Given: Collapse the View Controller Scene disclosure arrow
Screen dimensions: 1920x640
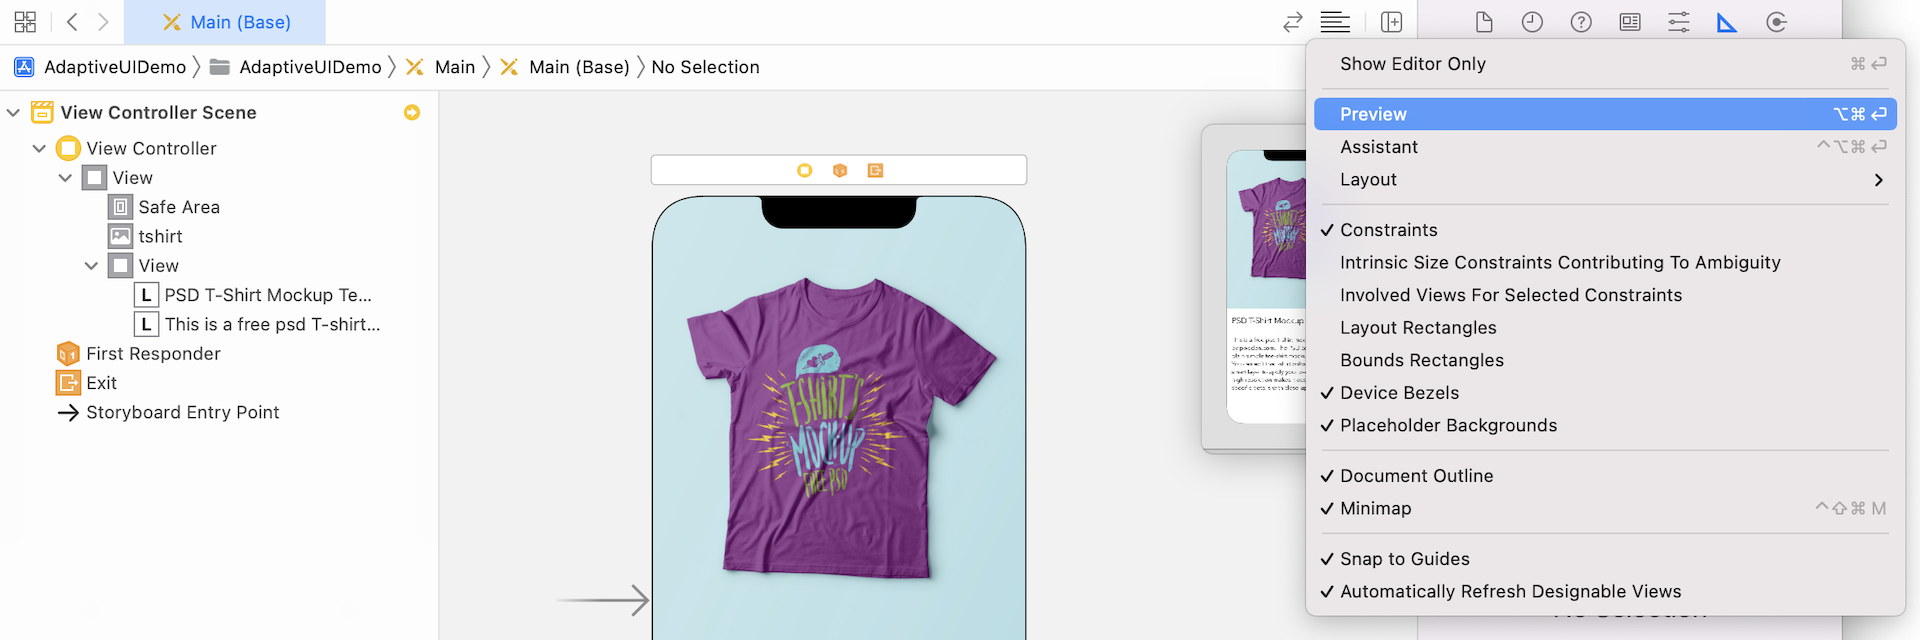Looking at the screenshot, I should [x=13, y=113].
